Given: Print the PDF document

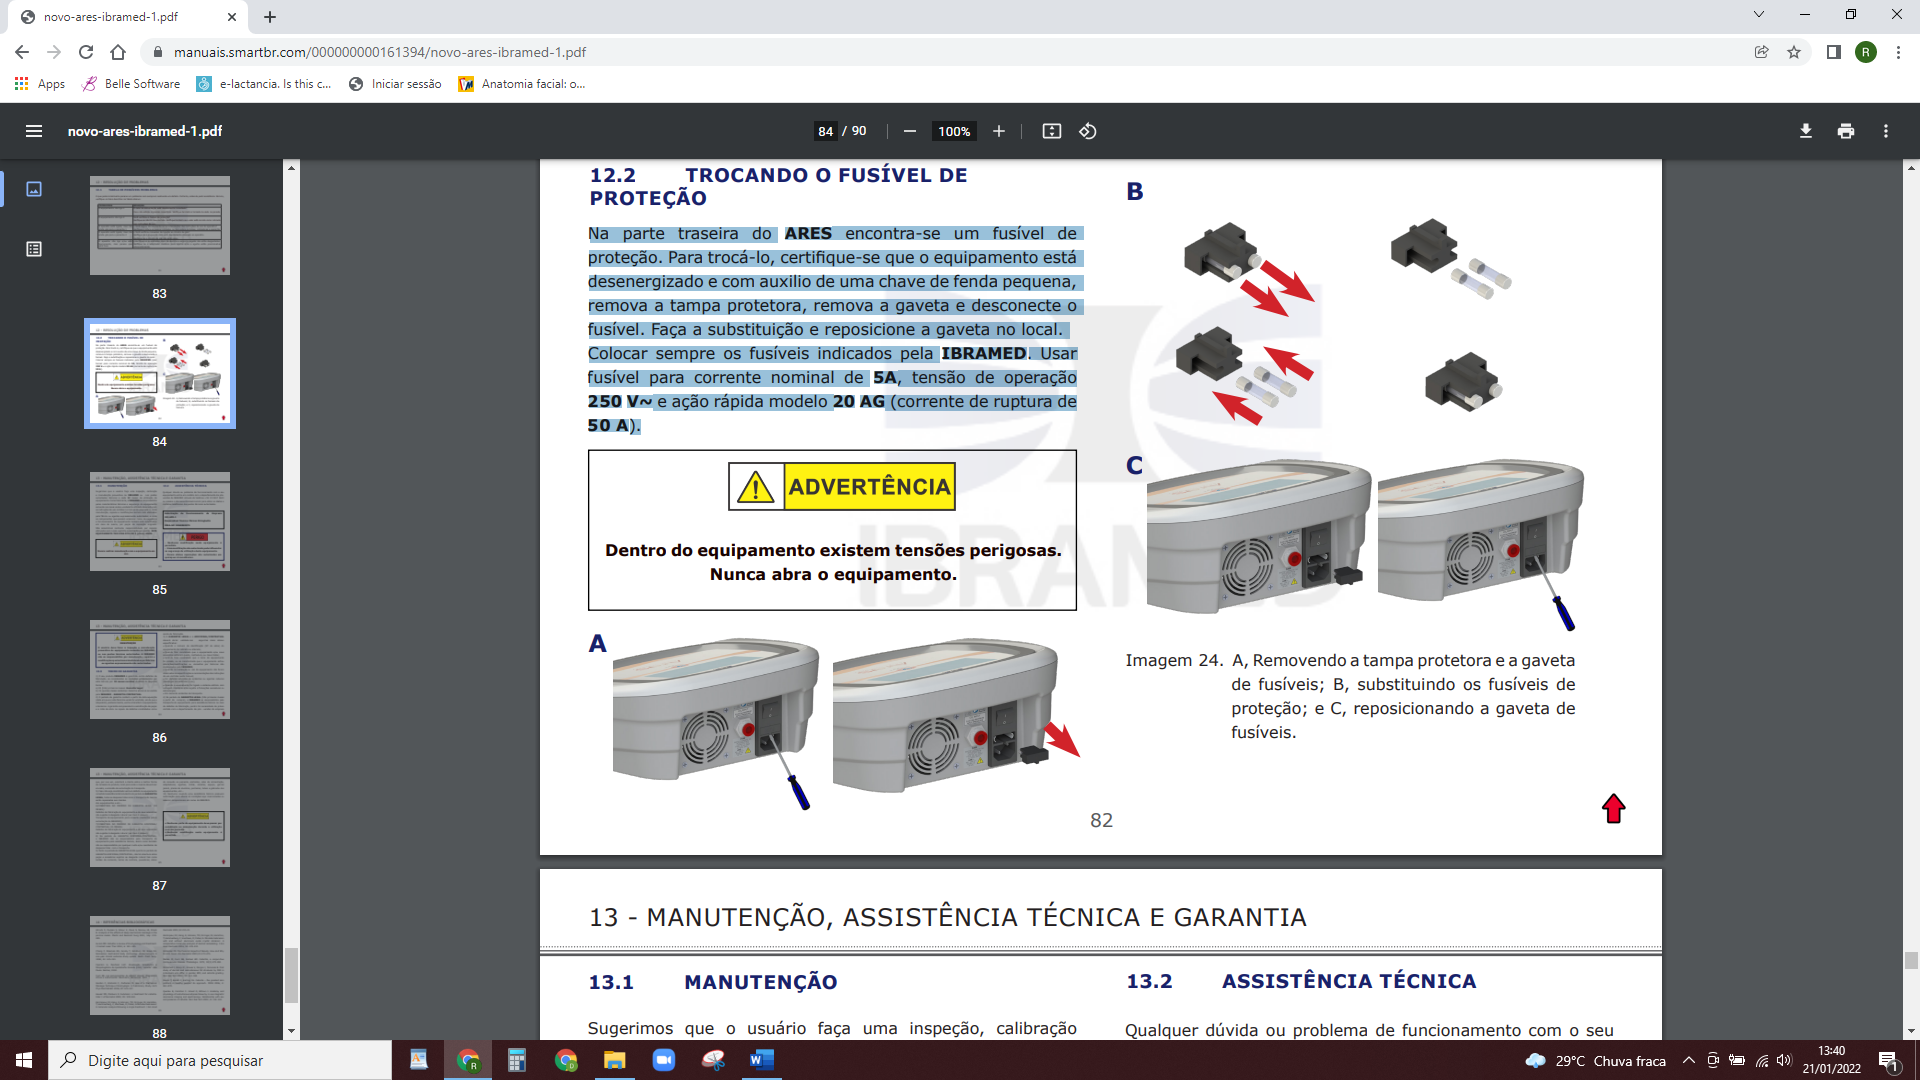Looking at the screenshot, I should click(1846, 131).
